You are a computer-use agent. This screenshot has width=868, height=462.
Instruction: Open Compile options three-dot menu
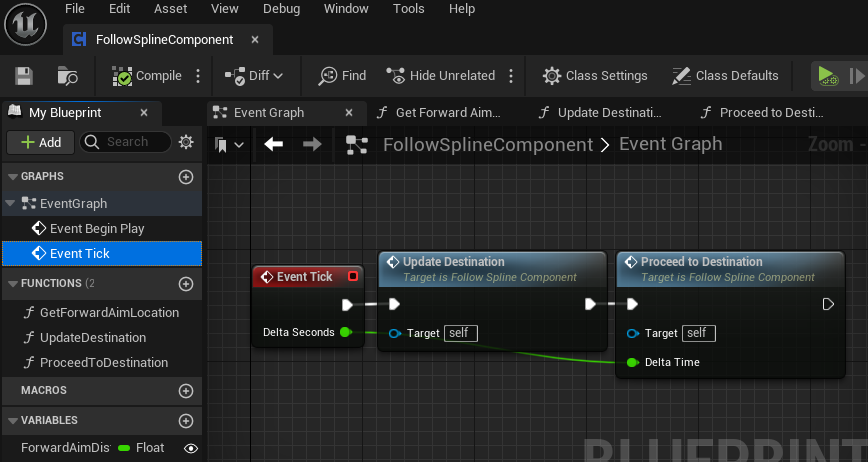click(198, 76)
